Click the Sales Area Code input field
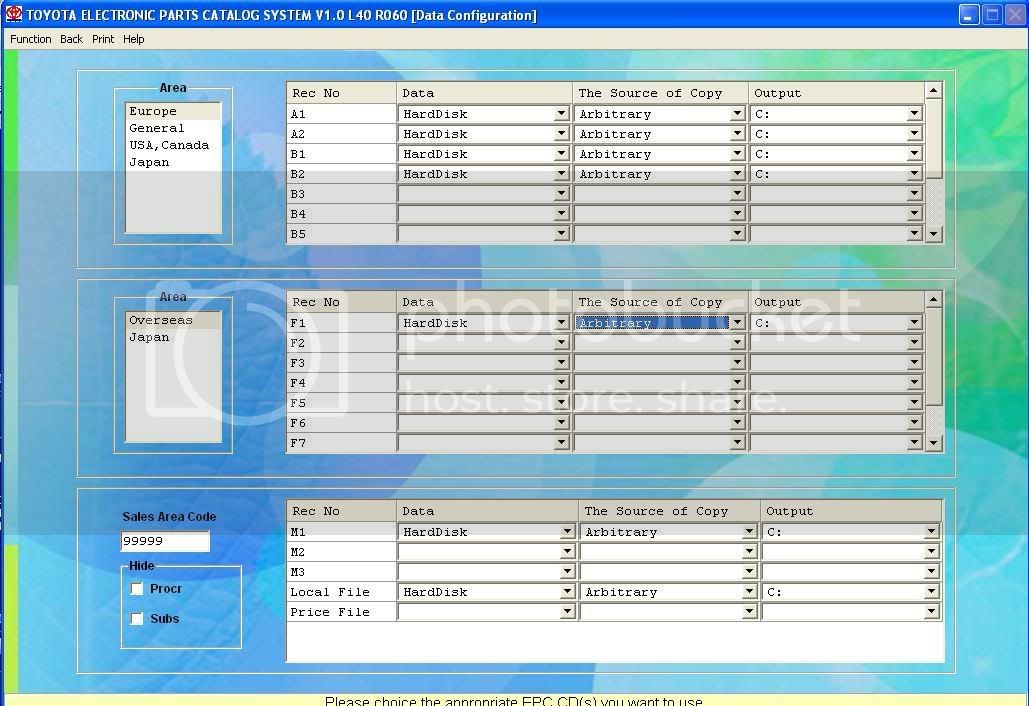The width and height of the screenshot is (1029, 706). [x=165, y=541]
